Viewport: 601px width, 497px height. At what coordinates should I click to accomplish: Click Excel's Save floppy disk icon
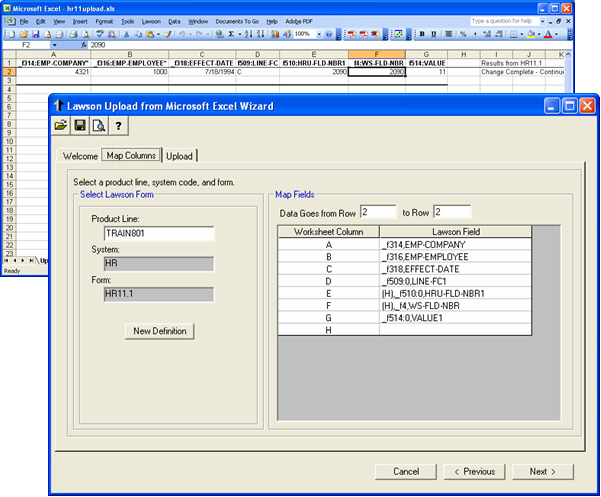pyautogui.click(x=35, y=34)
